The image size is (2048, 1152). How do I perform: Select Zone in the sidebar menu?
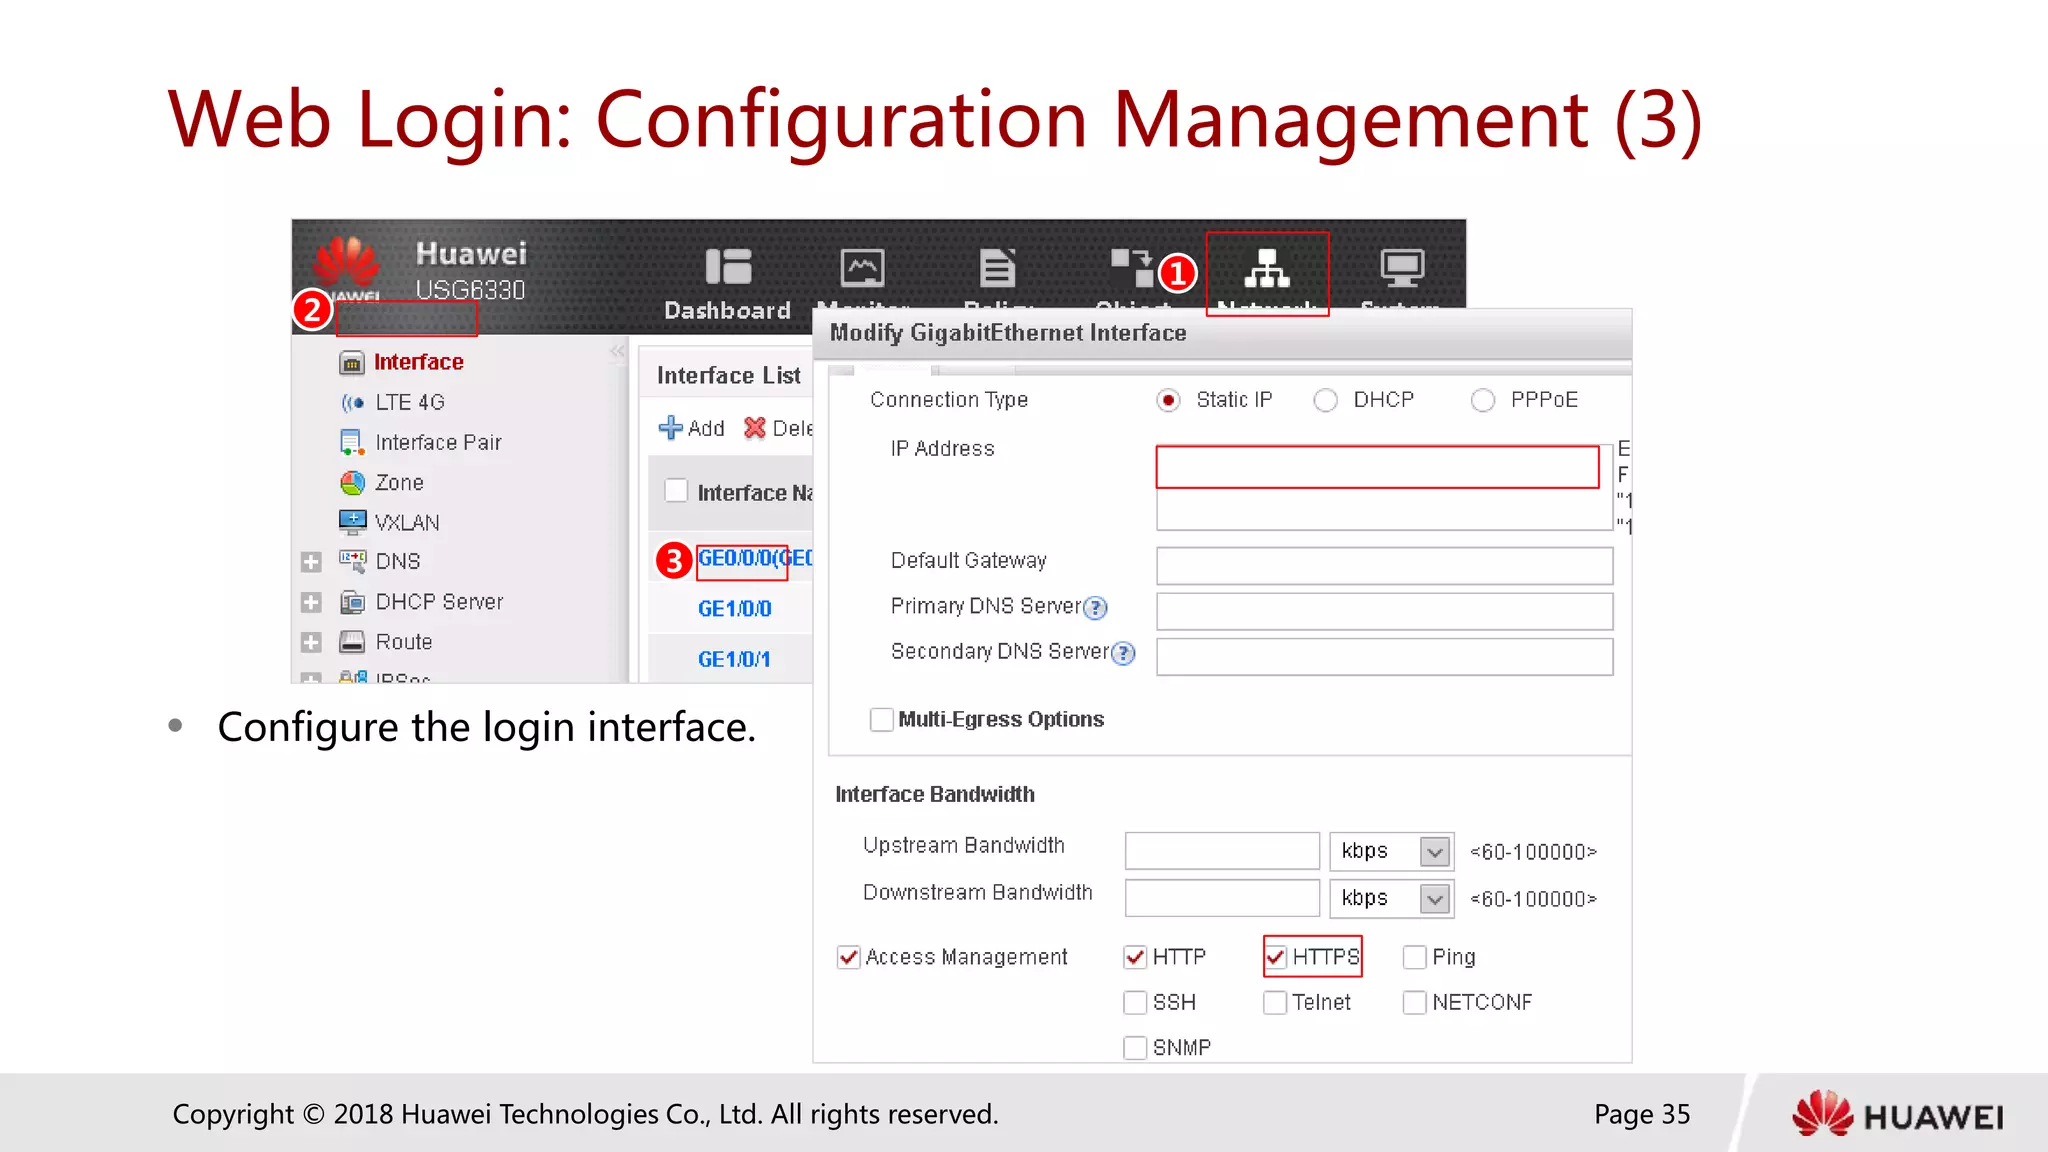point(399,482)
